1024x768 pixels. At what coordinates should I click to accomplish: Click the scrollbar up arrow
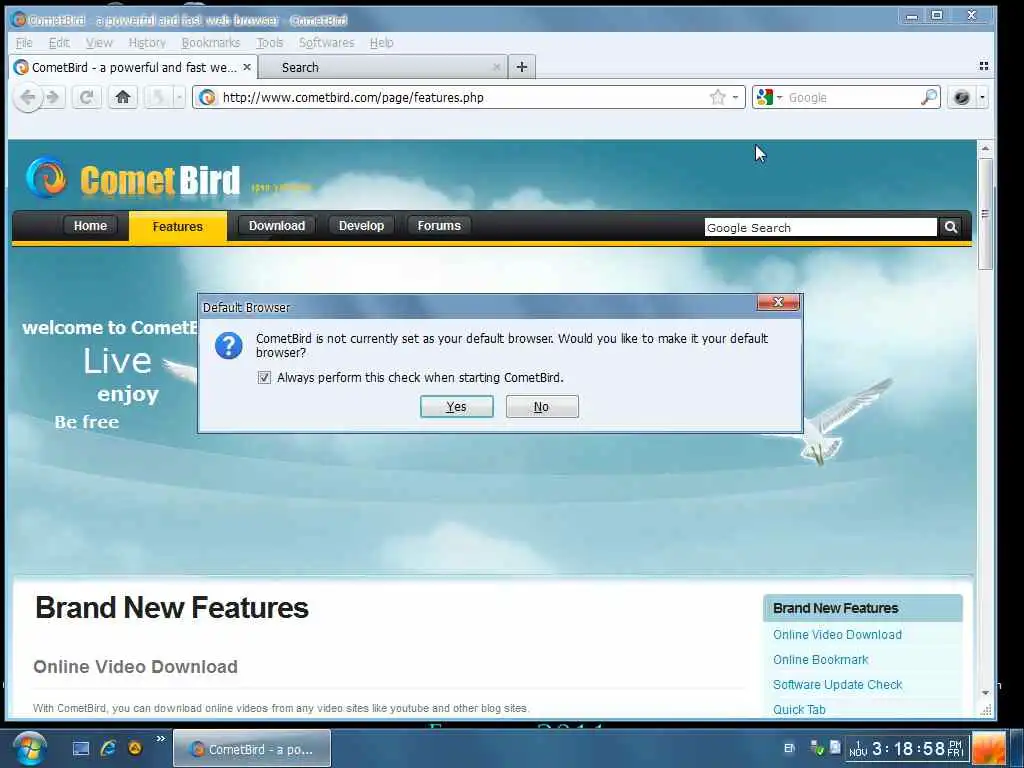[x=985, y=149]
